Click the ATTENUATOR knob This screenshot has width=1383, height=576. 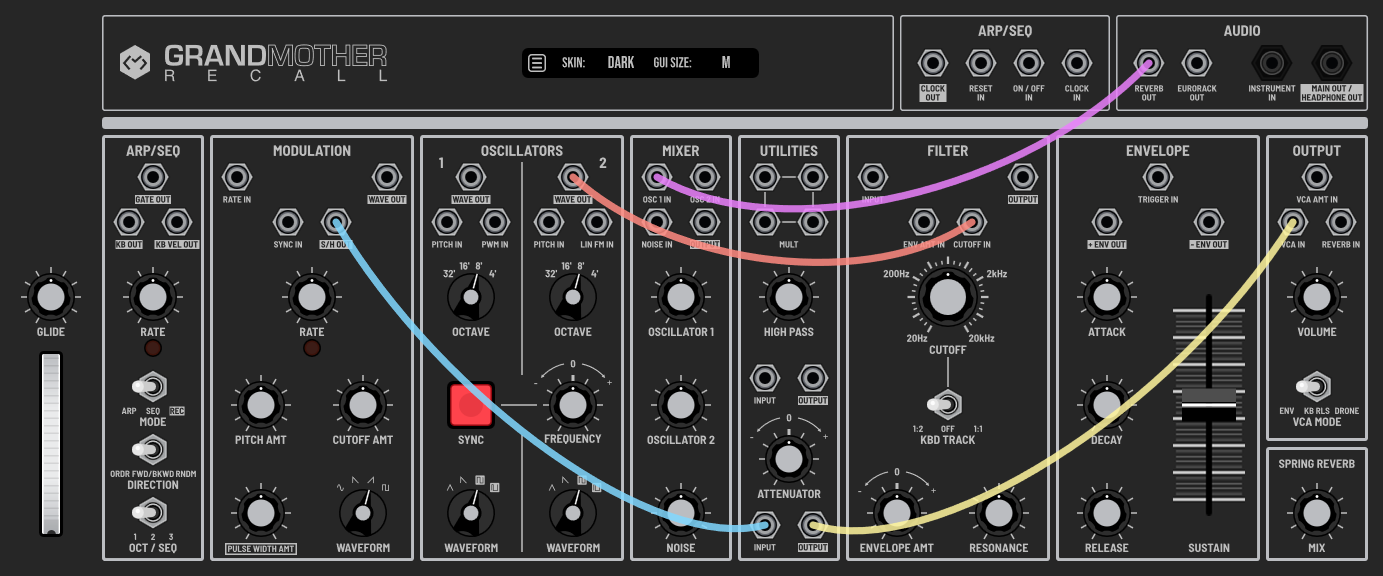pyautogui.click(x=789, y=459)
